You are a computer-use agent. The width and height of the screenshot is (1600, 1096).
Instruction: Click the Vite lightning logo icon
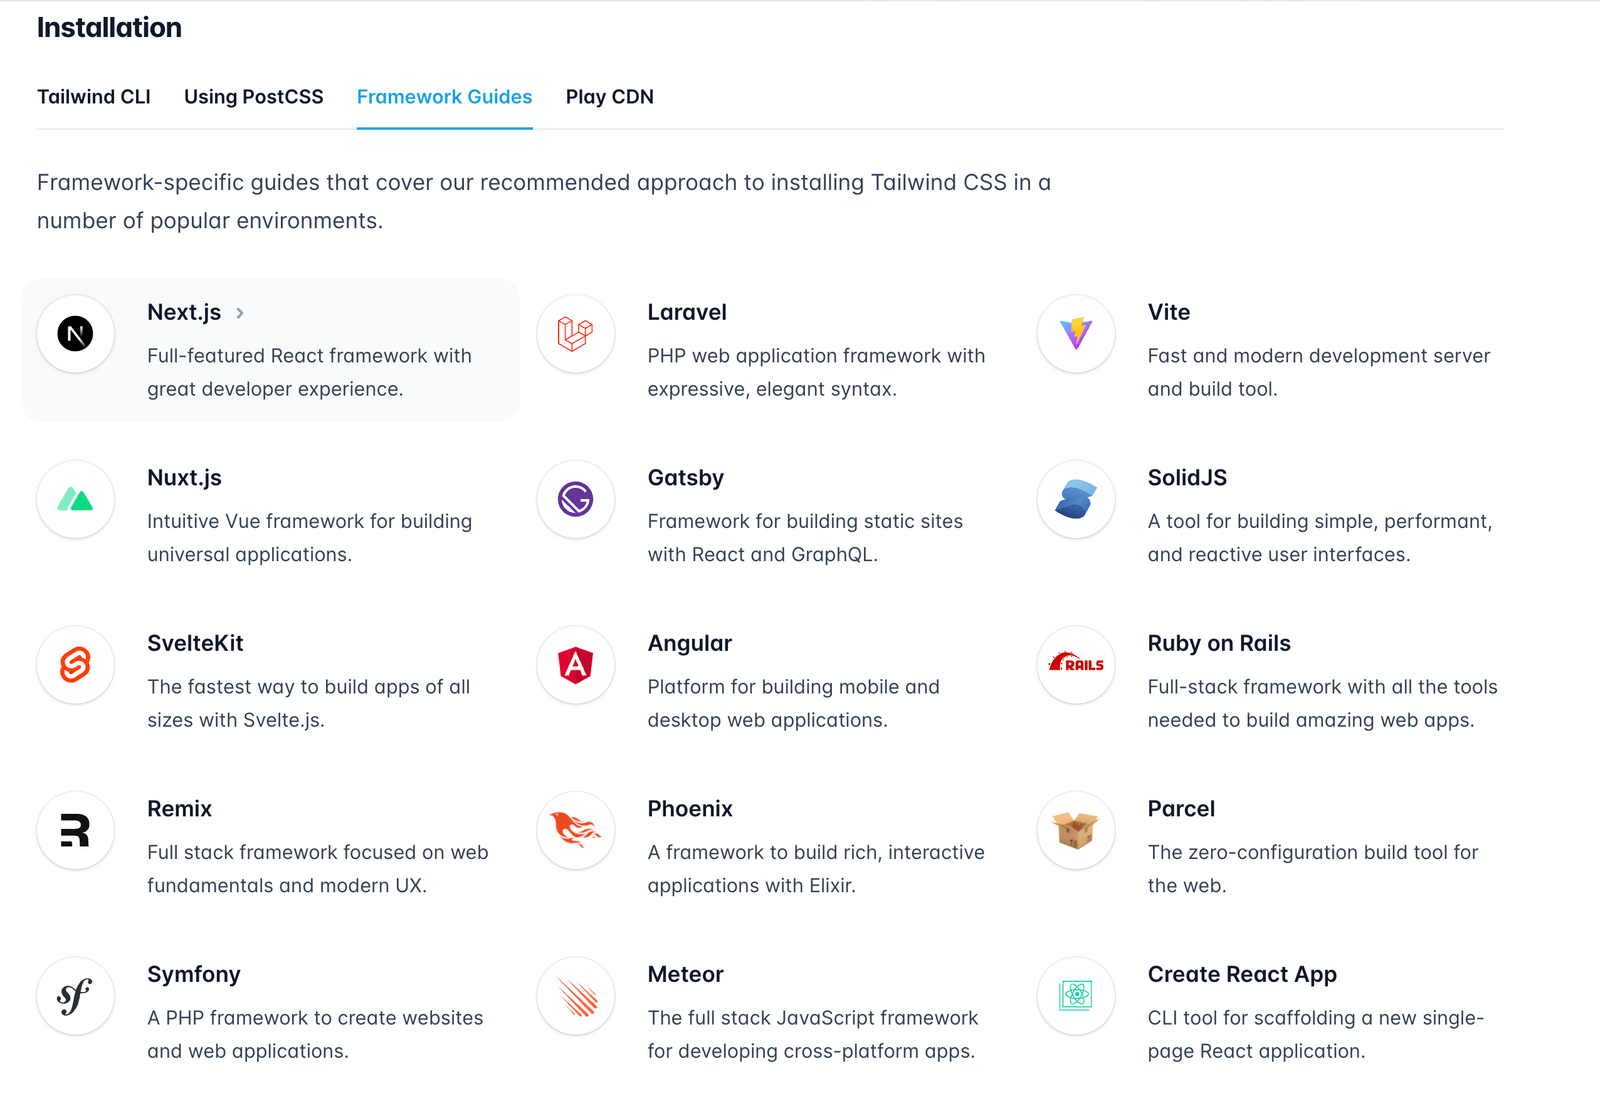tap(1076, 334)
